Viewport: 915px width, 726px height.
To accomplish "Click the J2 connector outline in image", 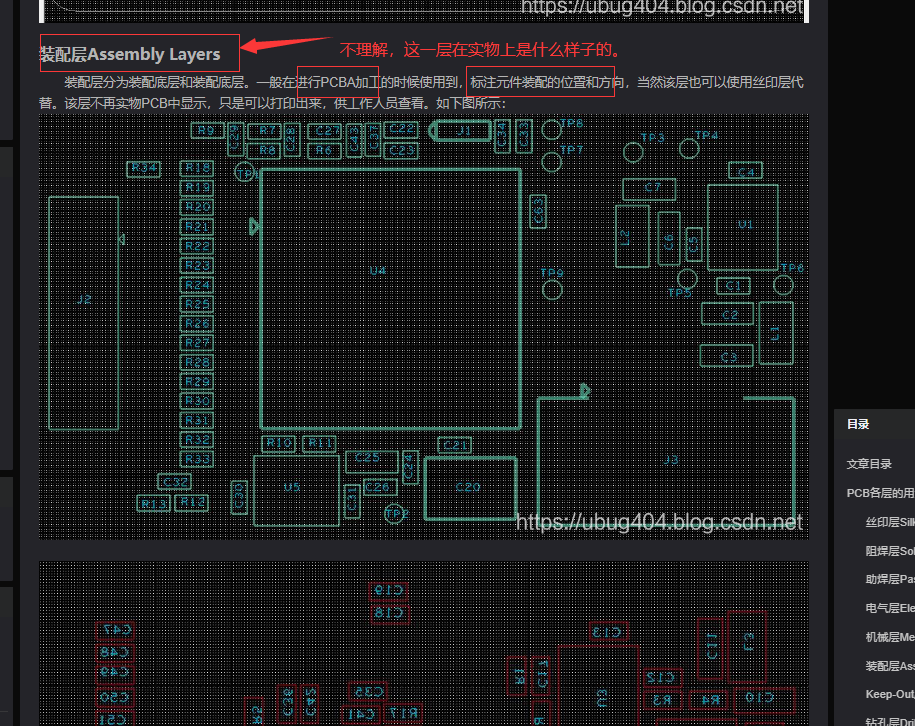I will pos(83,313).
